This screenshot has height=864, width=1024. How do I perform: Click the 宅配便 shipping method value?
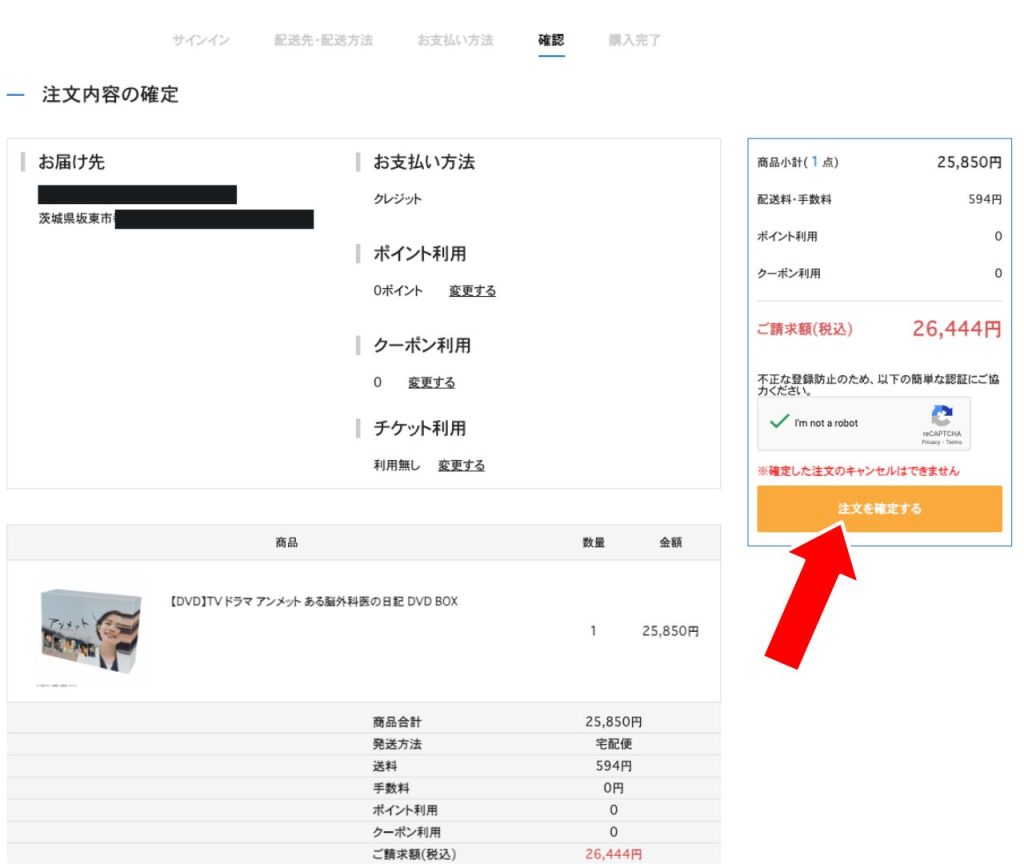(613, 744)
